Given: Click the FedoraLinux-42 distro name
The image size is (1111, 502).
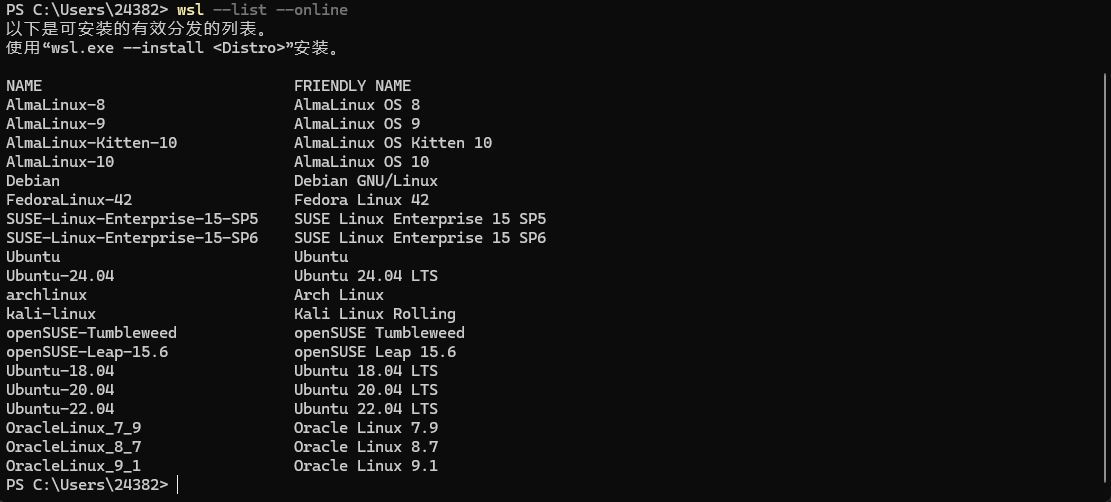Looking at the screenshot, I should click(x=69, y=200).
